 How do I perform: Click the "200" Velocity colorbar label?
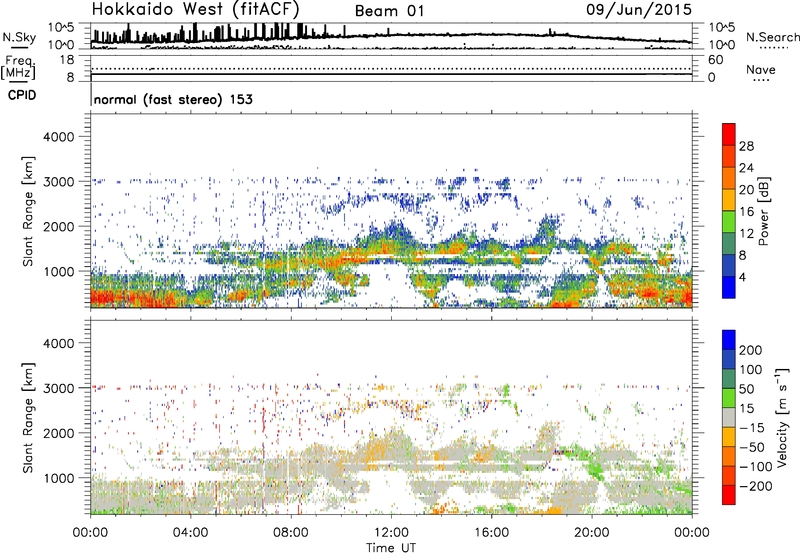point(751,350)
